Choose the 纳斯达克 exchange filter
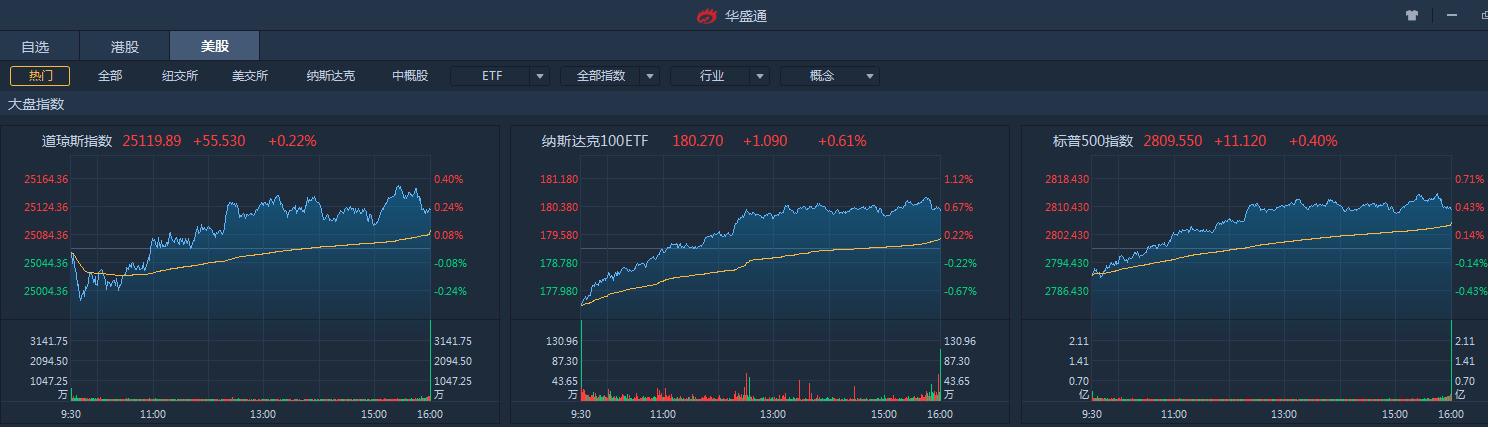 click(330, 76)
